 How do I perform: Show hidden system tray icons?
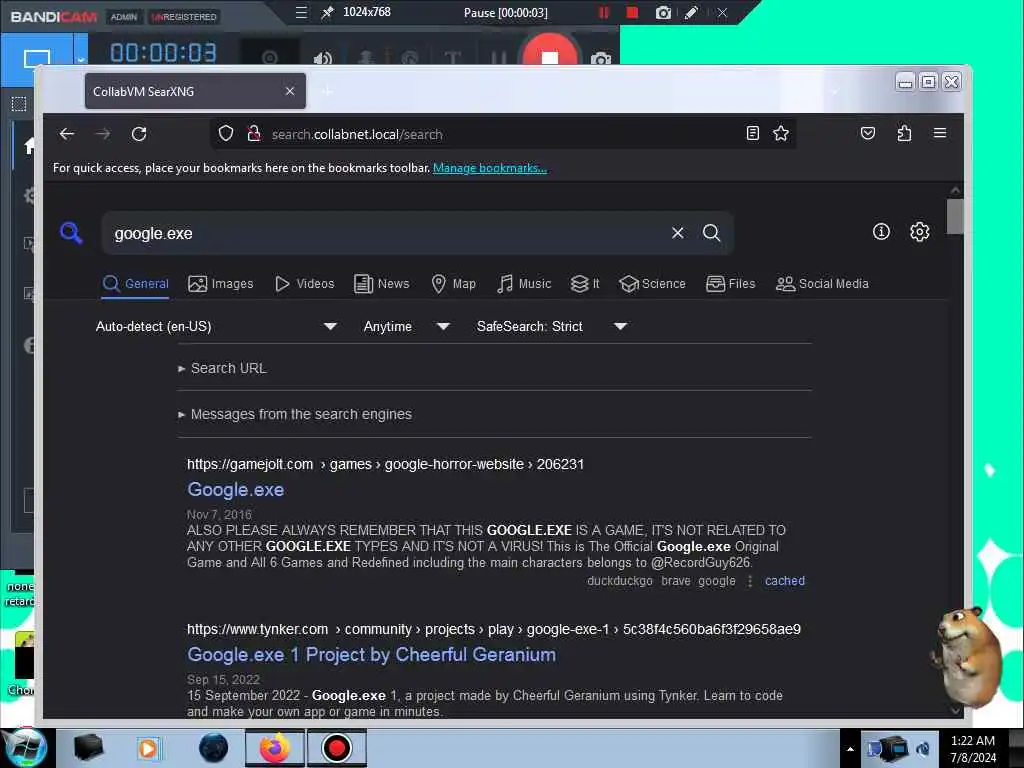click(850, 749)
